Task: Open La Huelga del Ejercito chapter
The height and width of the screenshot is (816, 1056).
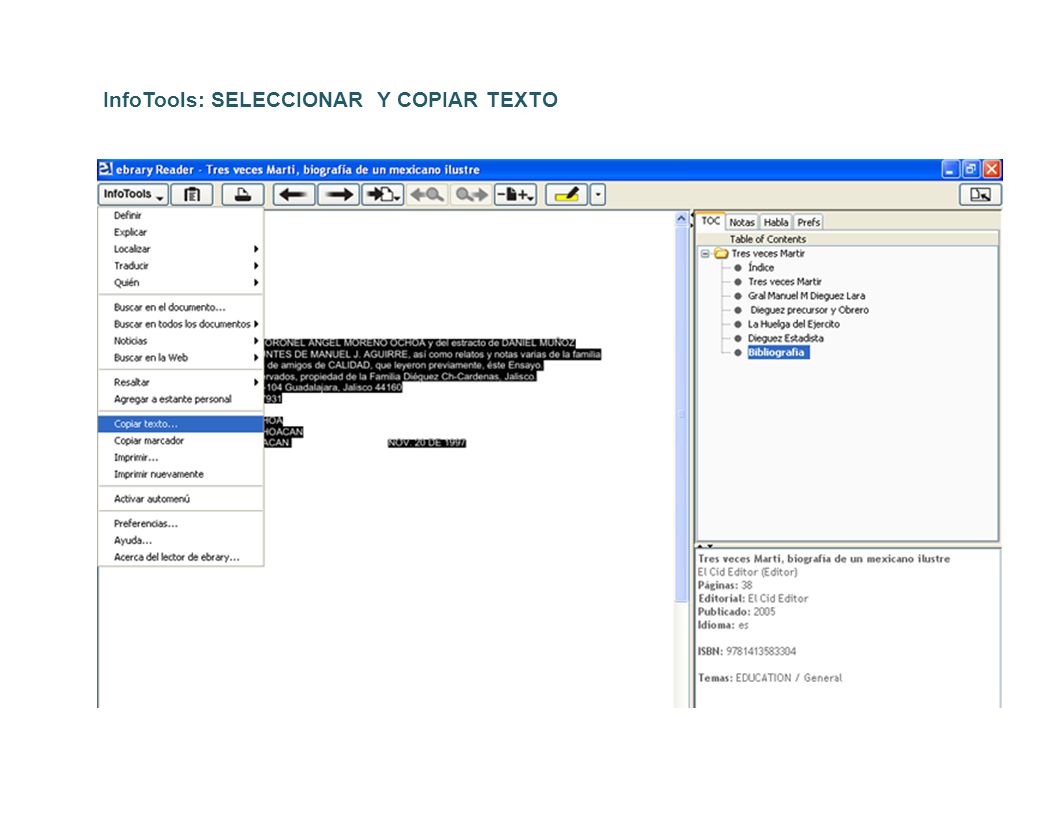Action: click(x=793, y=324)
